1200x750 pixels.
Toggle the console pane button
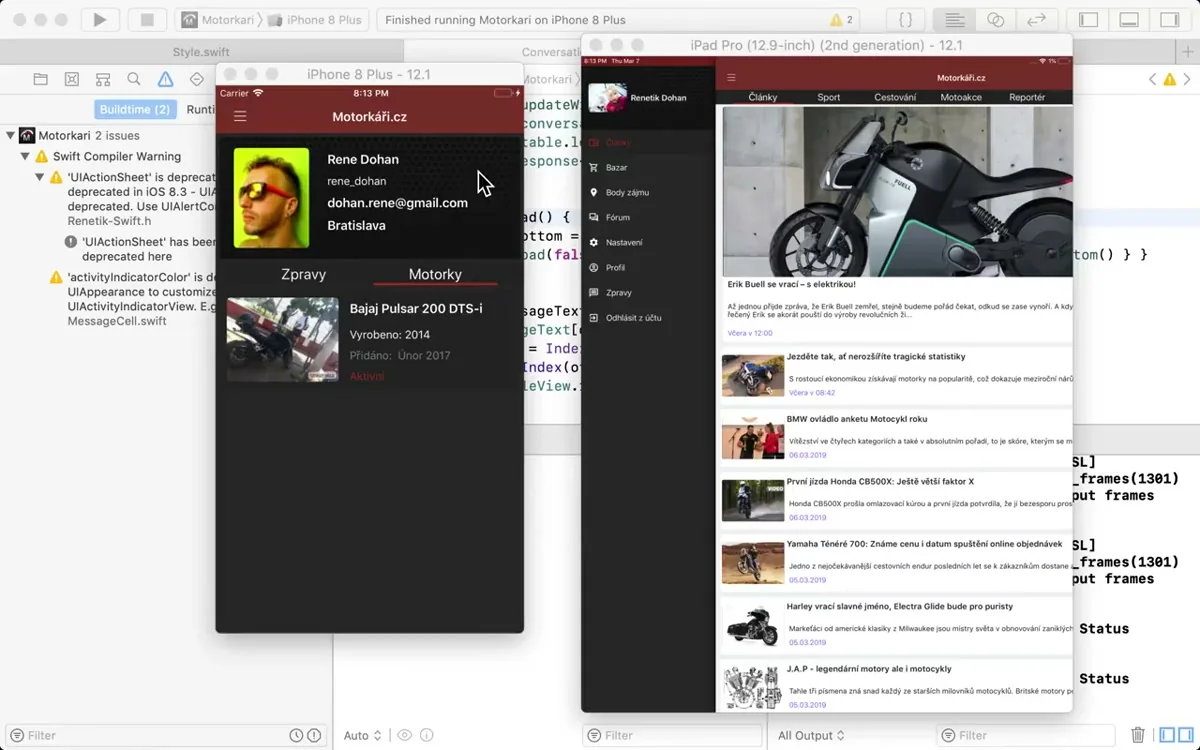1187,735
